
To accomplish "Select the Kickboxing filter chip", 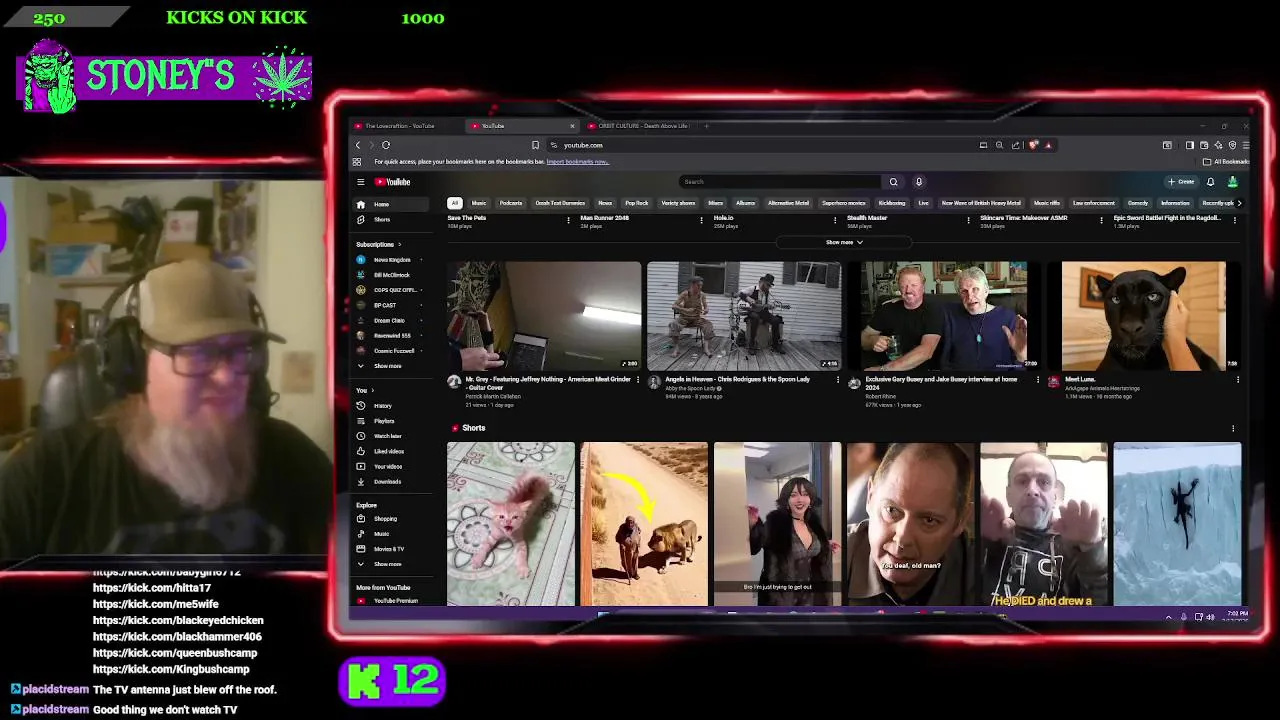I will (x=891, y=203).
